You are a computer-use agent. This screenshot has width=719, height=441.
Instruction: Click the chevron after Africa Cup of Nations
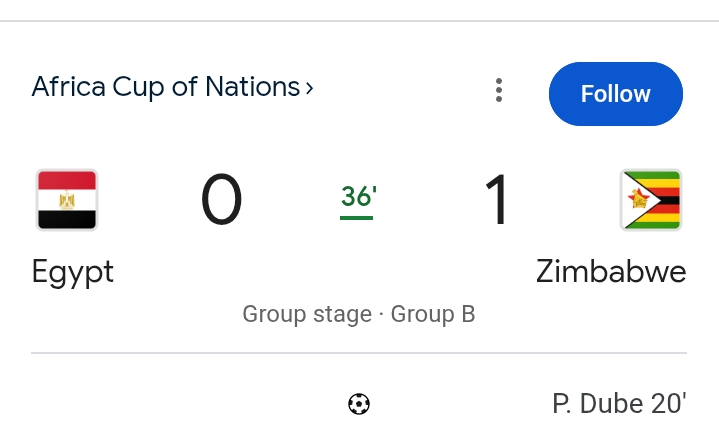click(x=310, y=88)
